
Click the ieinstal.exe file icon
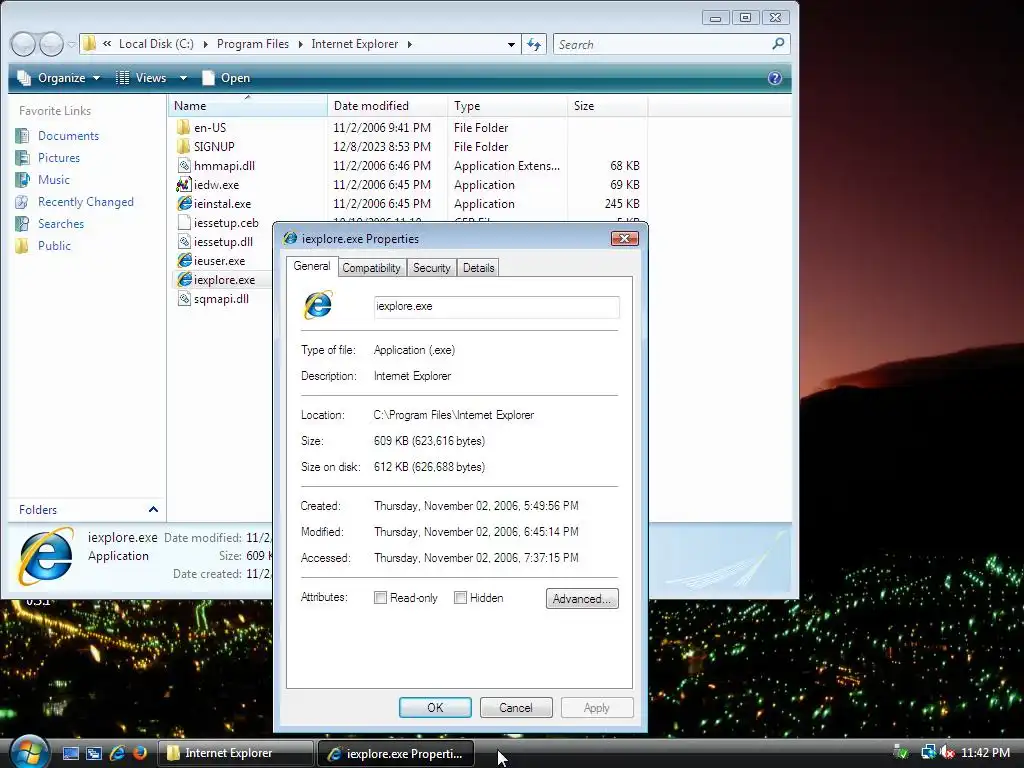[184, 204]
